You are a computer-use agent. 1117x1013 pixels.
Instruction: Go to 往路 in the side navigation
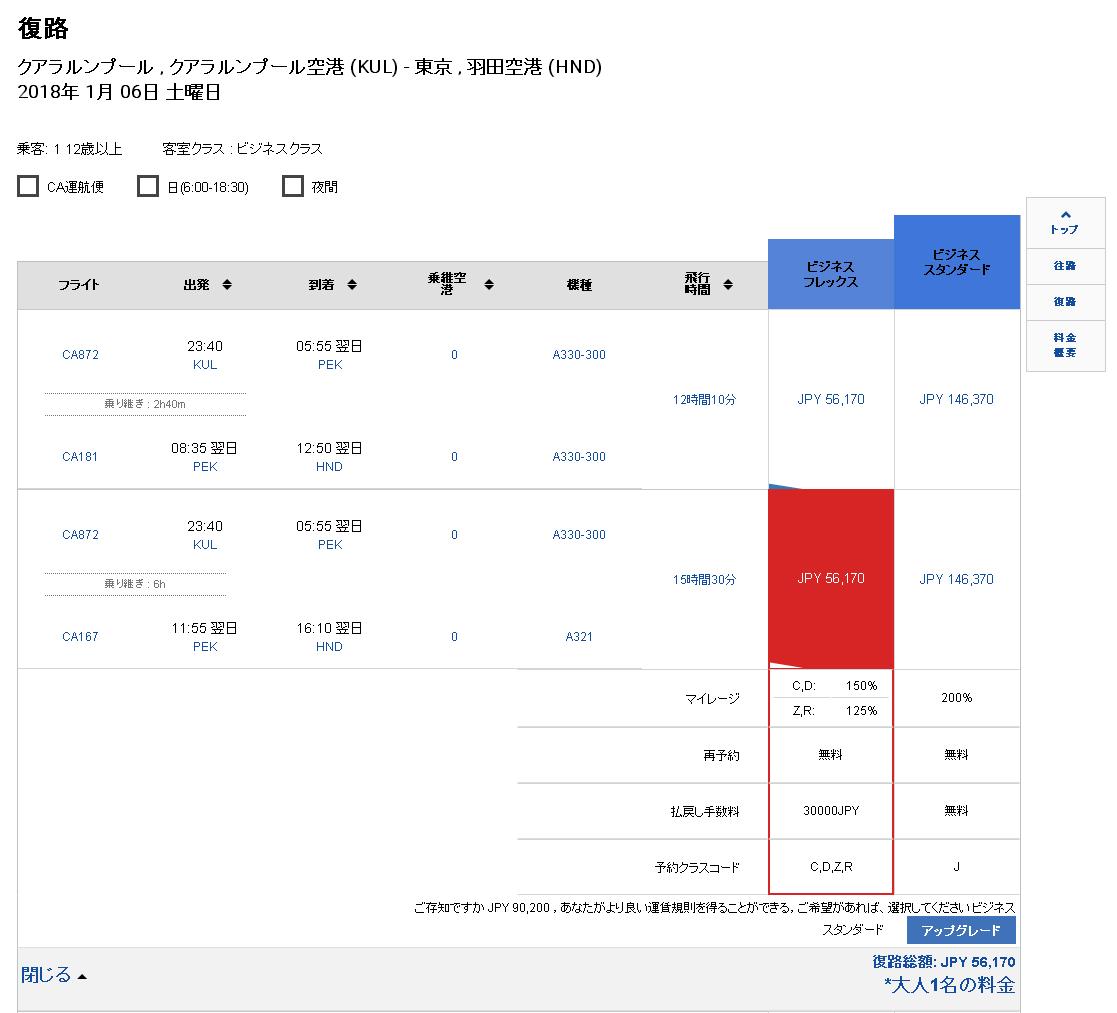click(x=1065, y=266)
